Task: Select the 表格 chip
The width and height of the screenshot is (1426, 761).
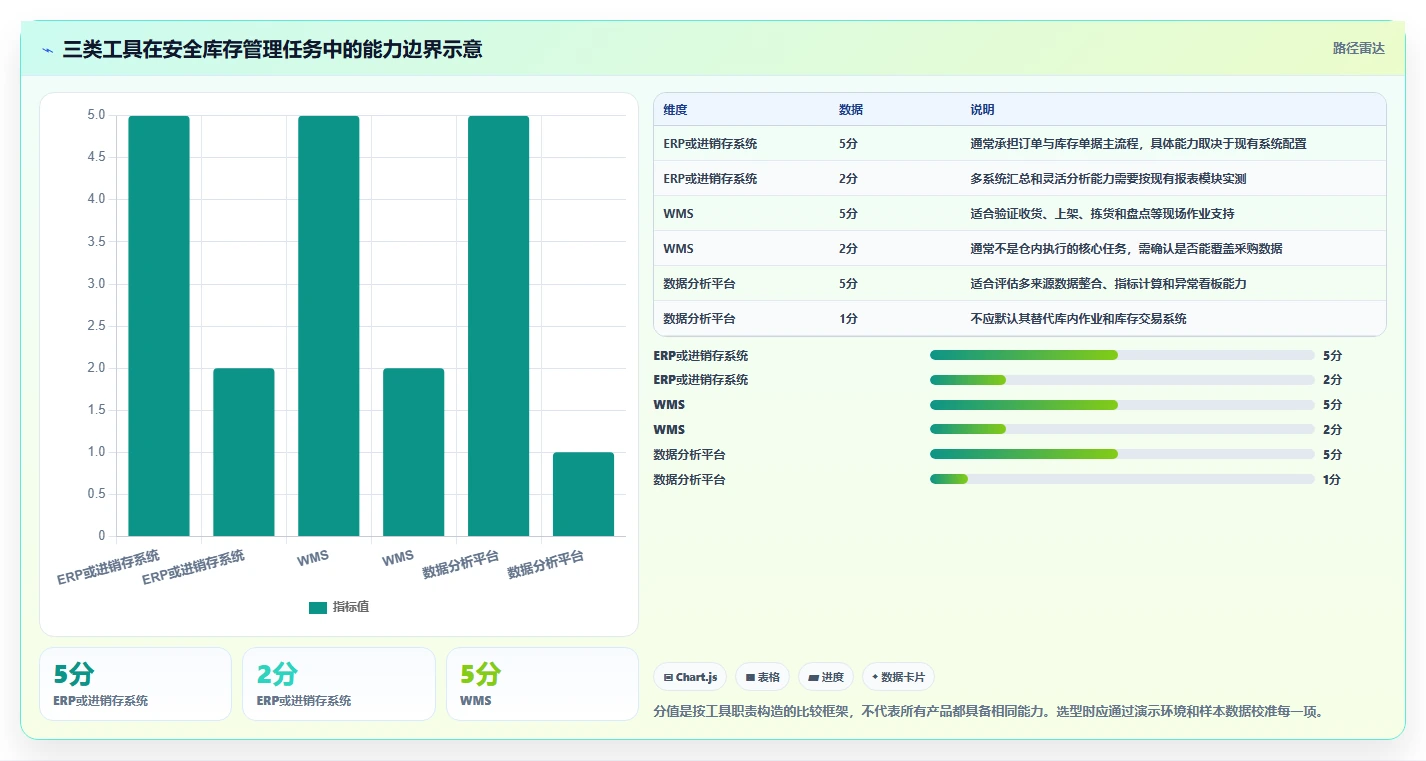Action: [762, 677]
